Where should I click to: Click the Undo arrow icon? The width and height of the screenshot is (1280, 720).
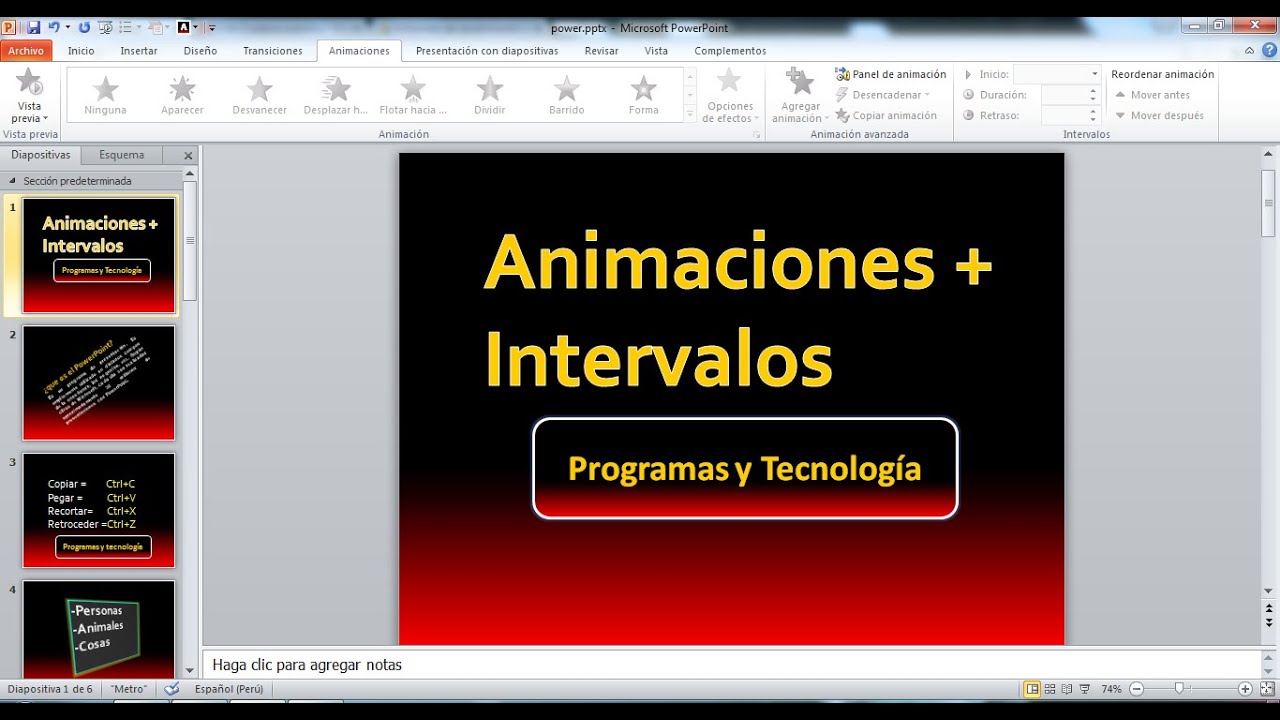click(x=54, y=28)
